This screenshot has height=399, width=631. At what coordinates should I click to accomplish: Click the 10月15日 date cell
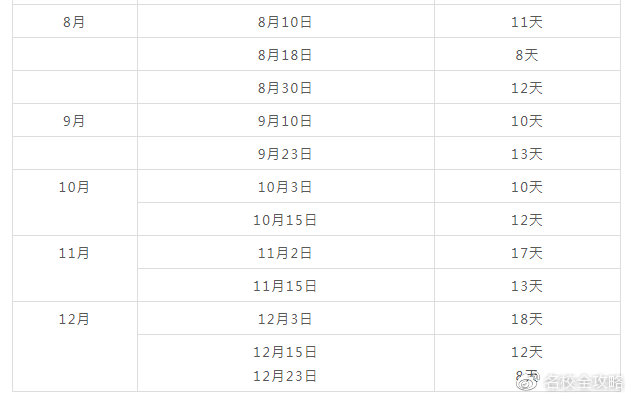(286, 219)
